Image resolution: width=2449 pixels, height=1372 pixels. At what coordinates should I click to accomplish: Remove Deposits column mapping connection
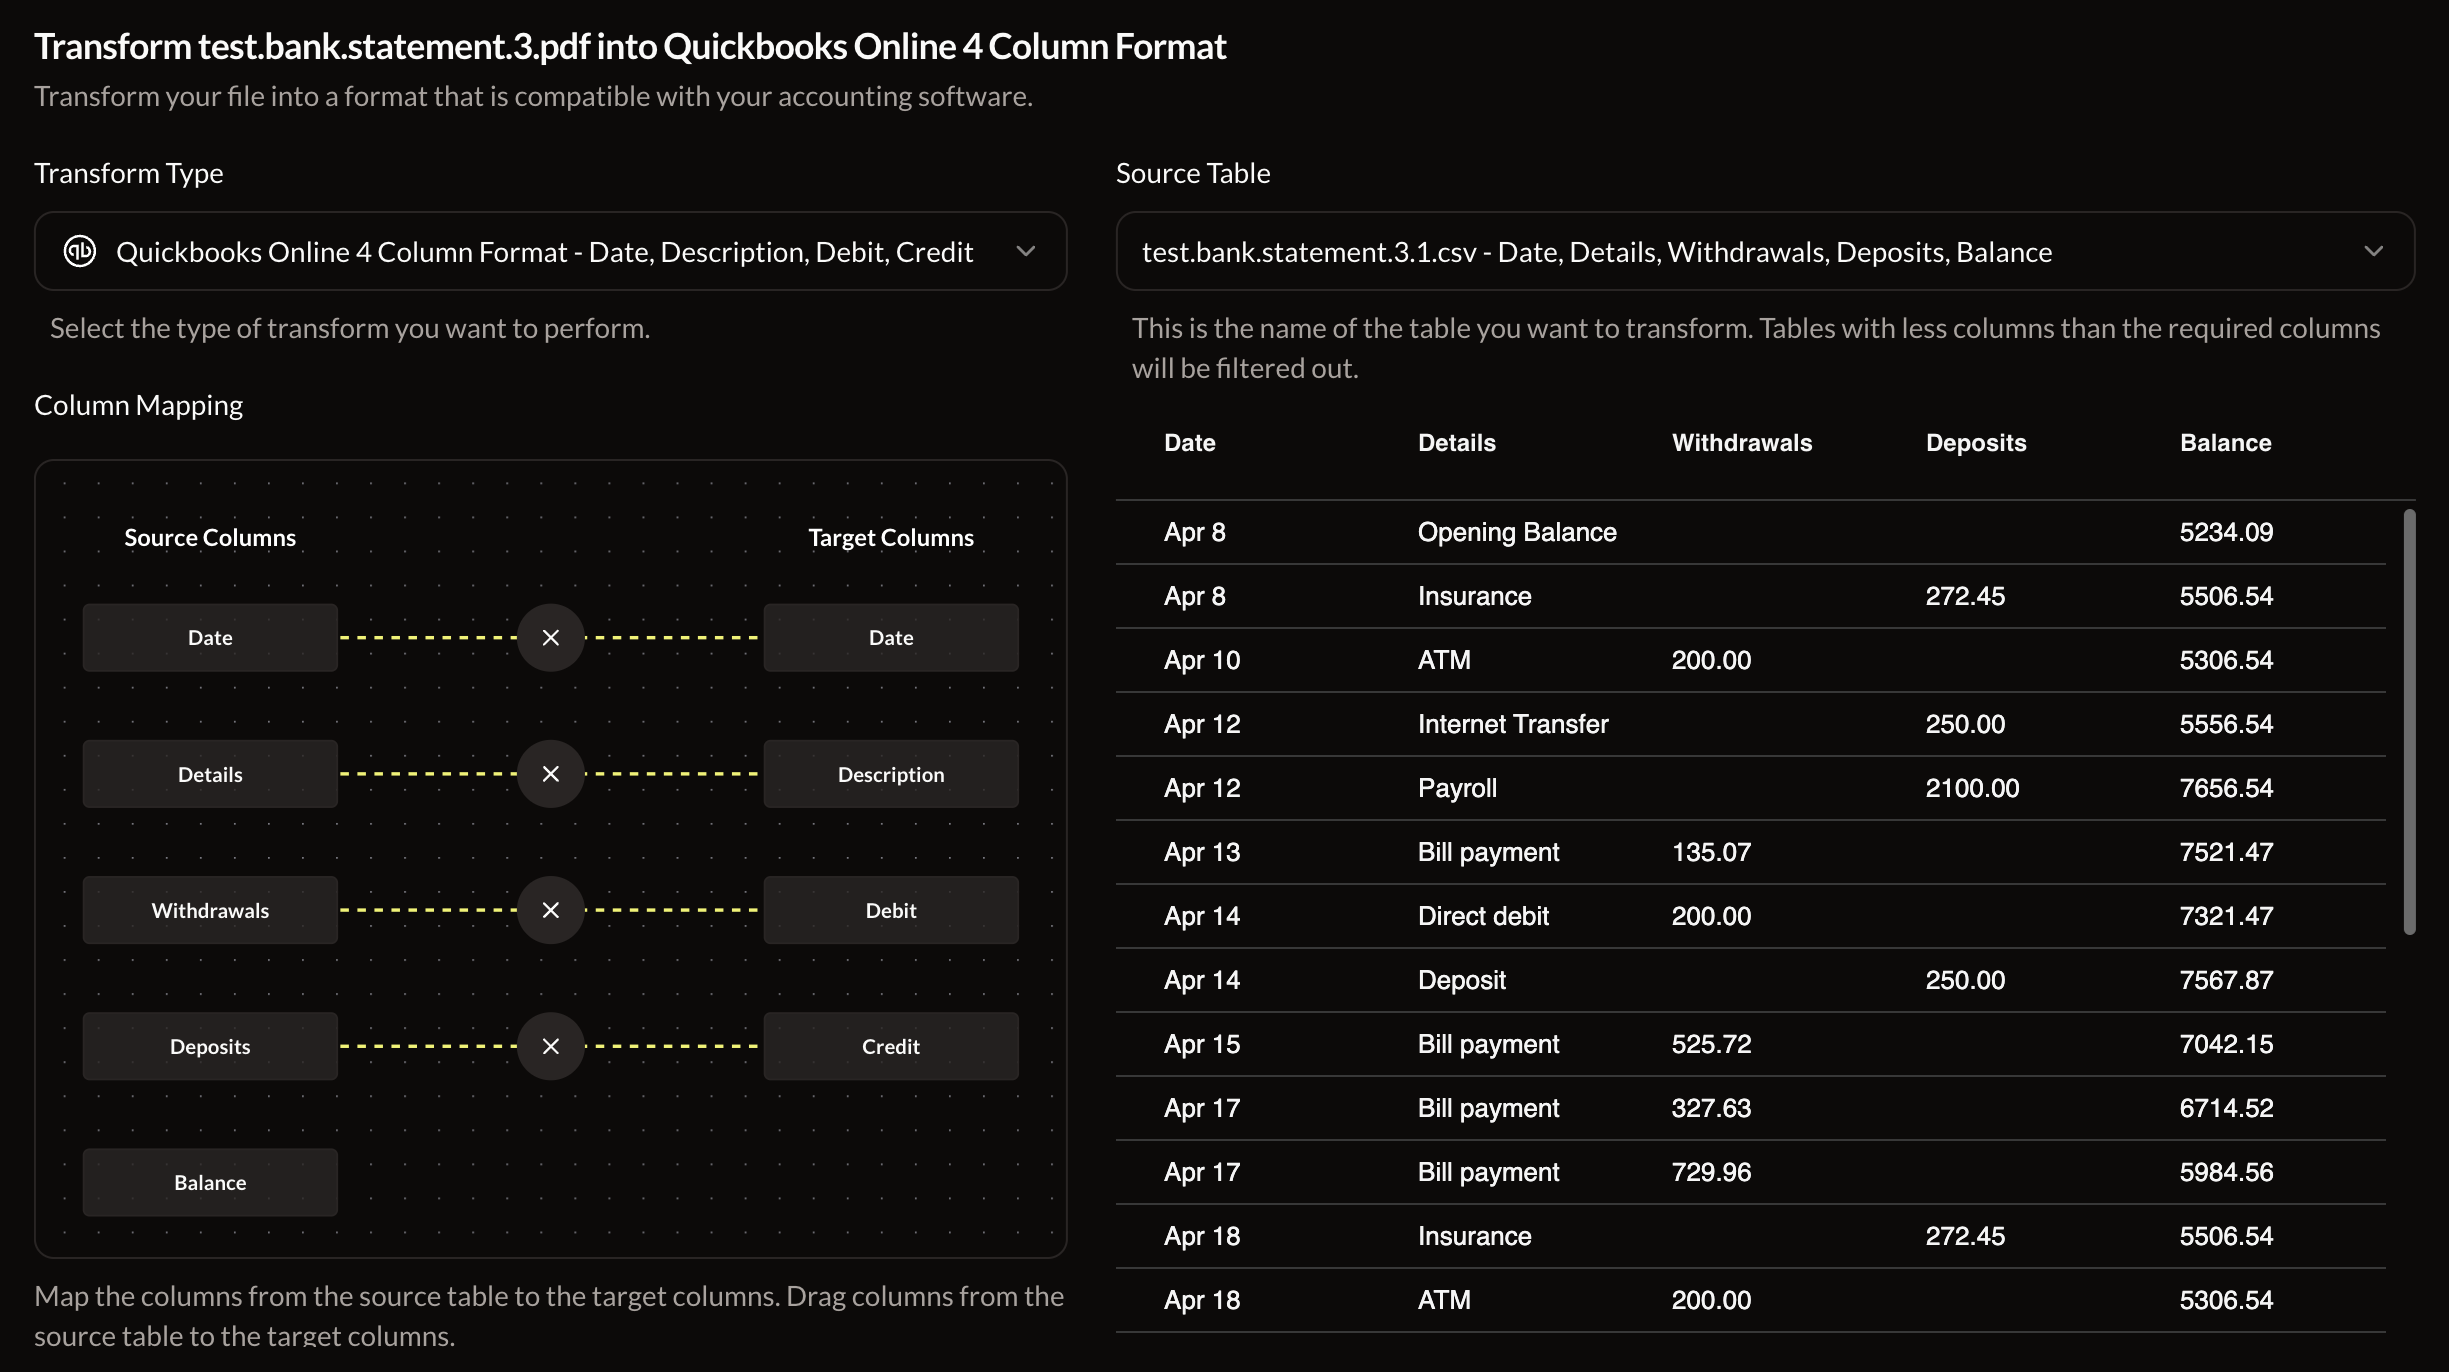(x=550, y=1046)
